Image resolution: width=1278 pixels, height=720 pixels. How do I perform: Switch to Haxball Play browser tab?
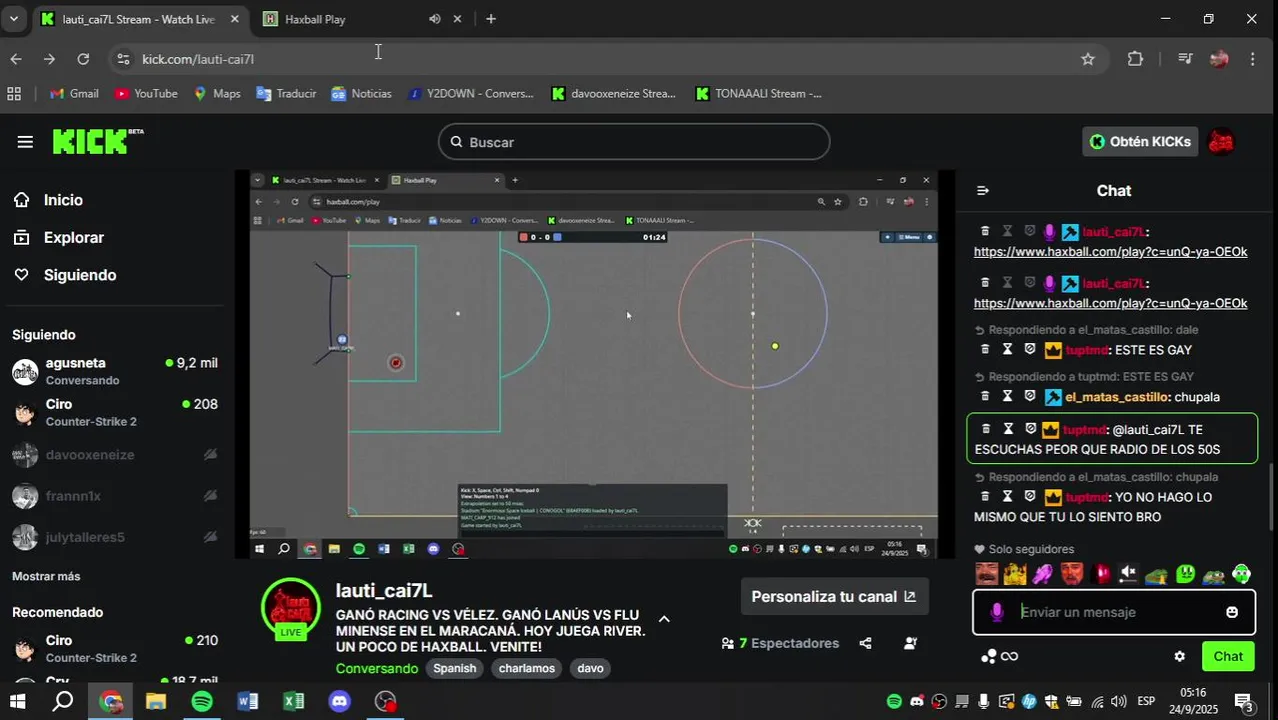340,19
